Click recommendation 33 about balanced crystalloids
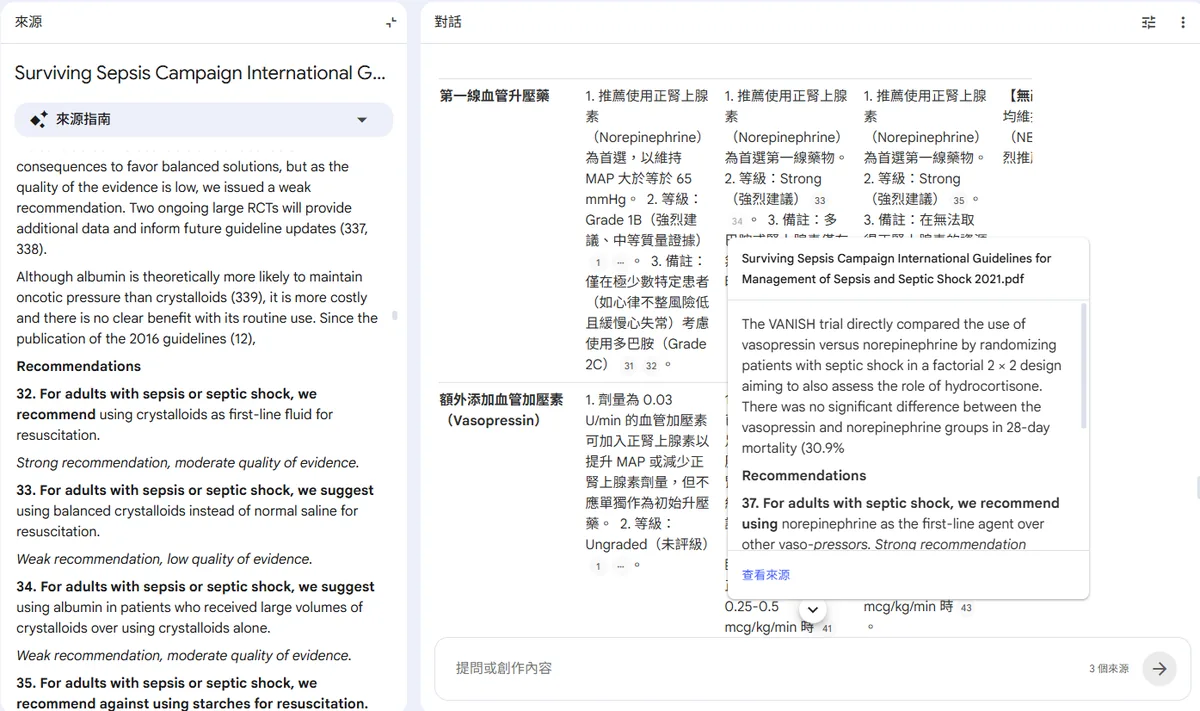Screen dimensions: 1200x711 (195, 511)
